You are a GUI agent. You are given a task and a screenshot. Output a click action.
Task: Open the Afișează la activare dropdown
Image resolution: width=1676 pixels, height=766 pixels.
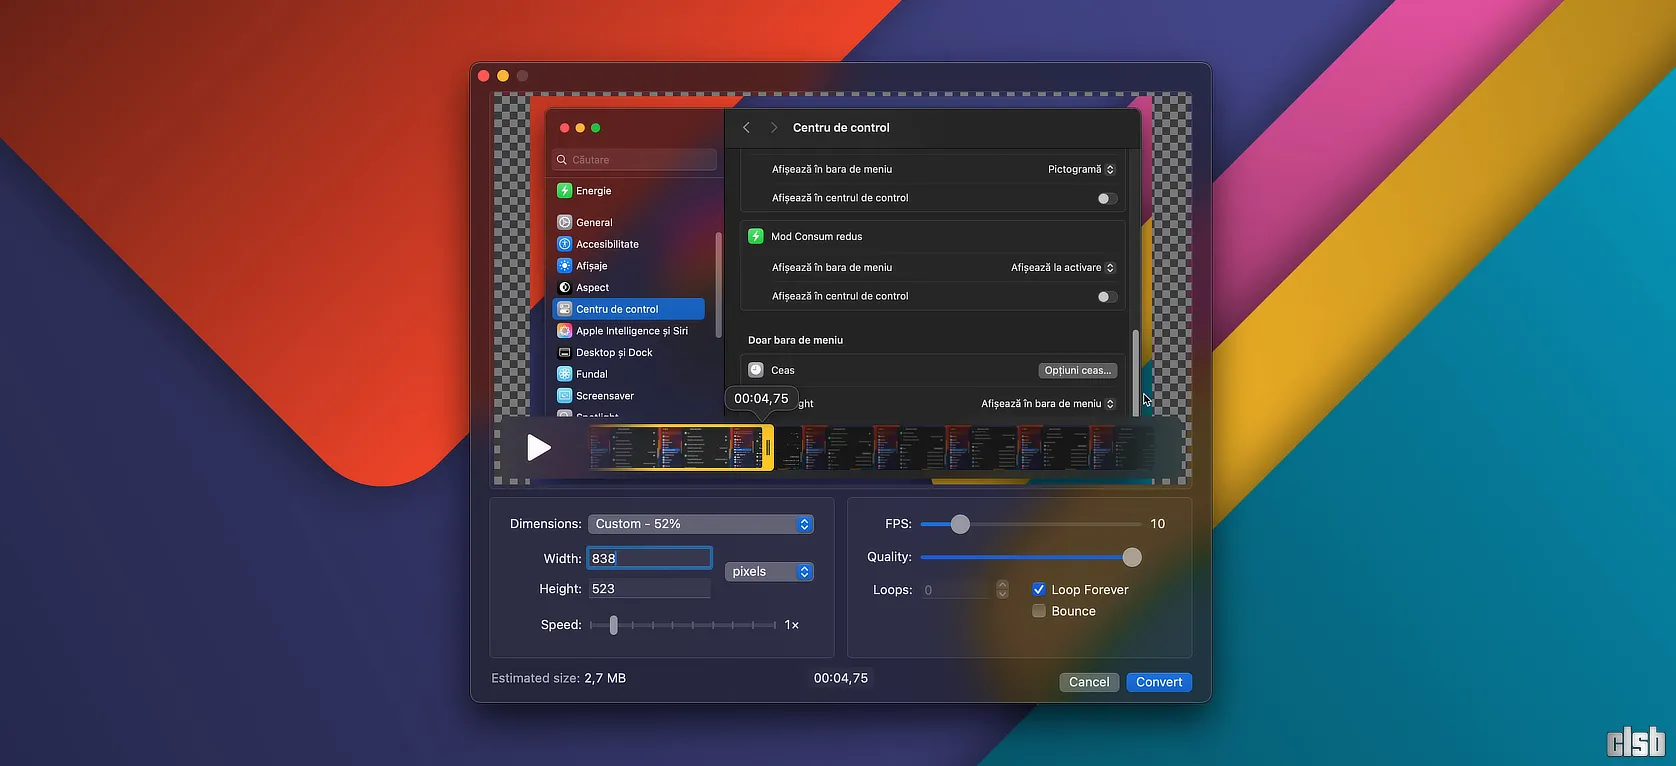tap(1062, 267)
